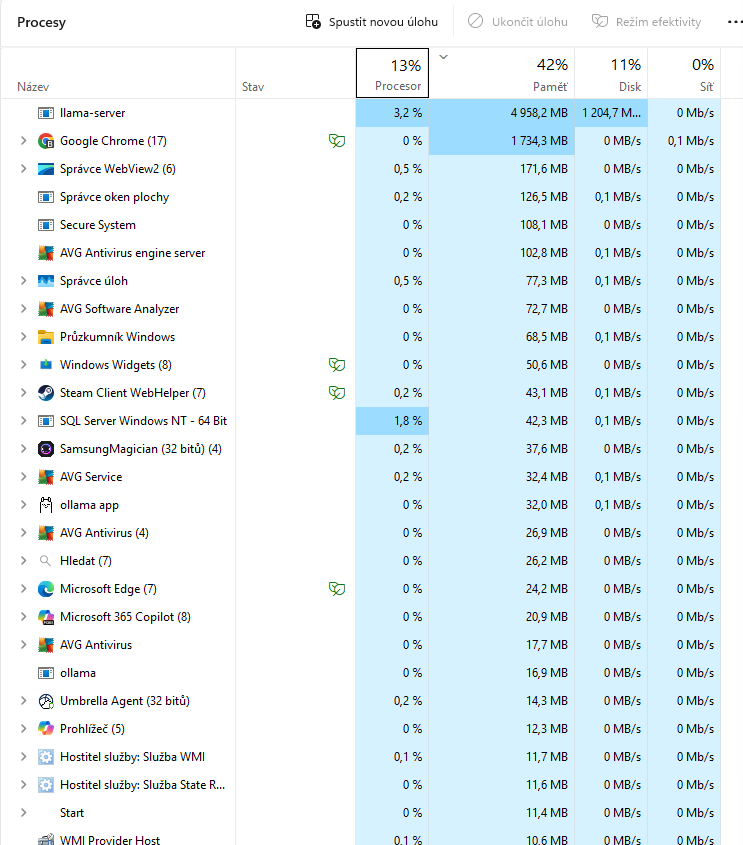Select Hostitel služby: Služba State R... row
743x845 pixels.
[360, 785]
